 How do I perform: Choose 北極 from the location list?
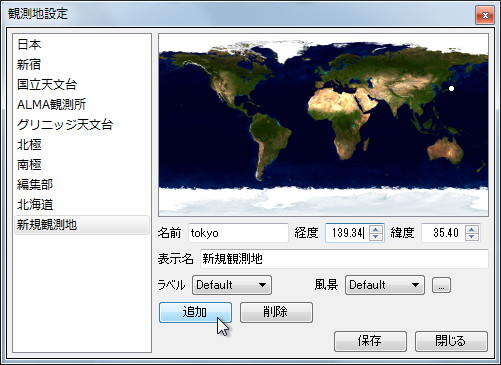point(82,144)
